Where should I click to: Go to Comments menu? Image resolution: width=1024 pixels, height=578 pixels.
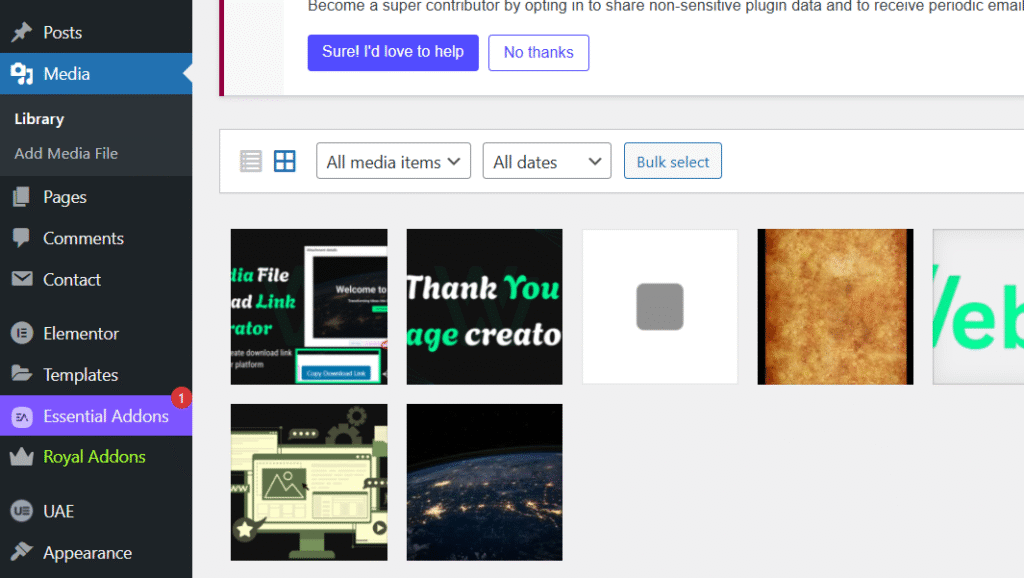(x=84, y=238)
